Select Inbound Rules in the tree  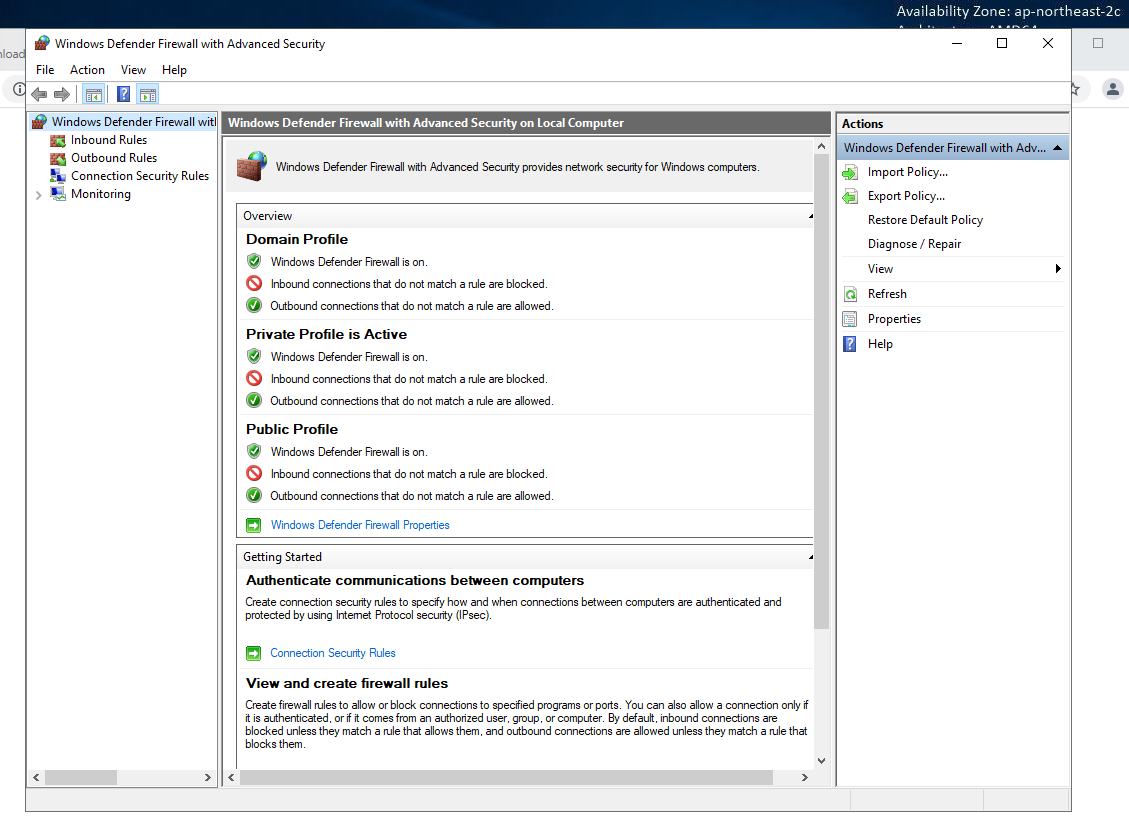coord(109,140)
